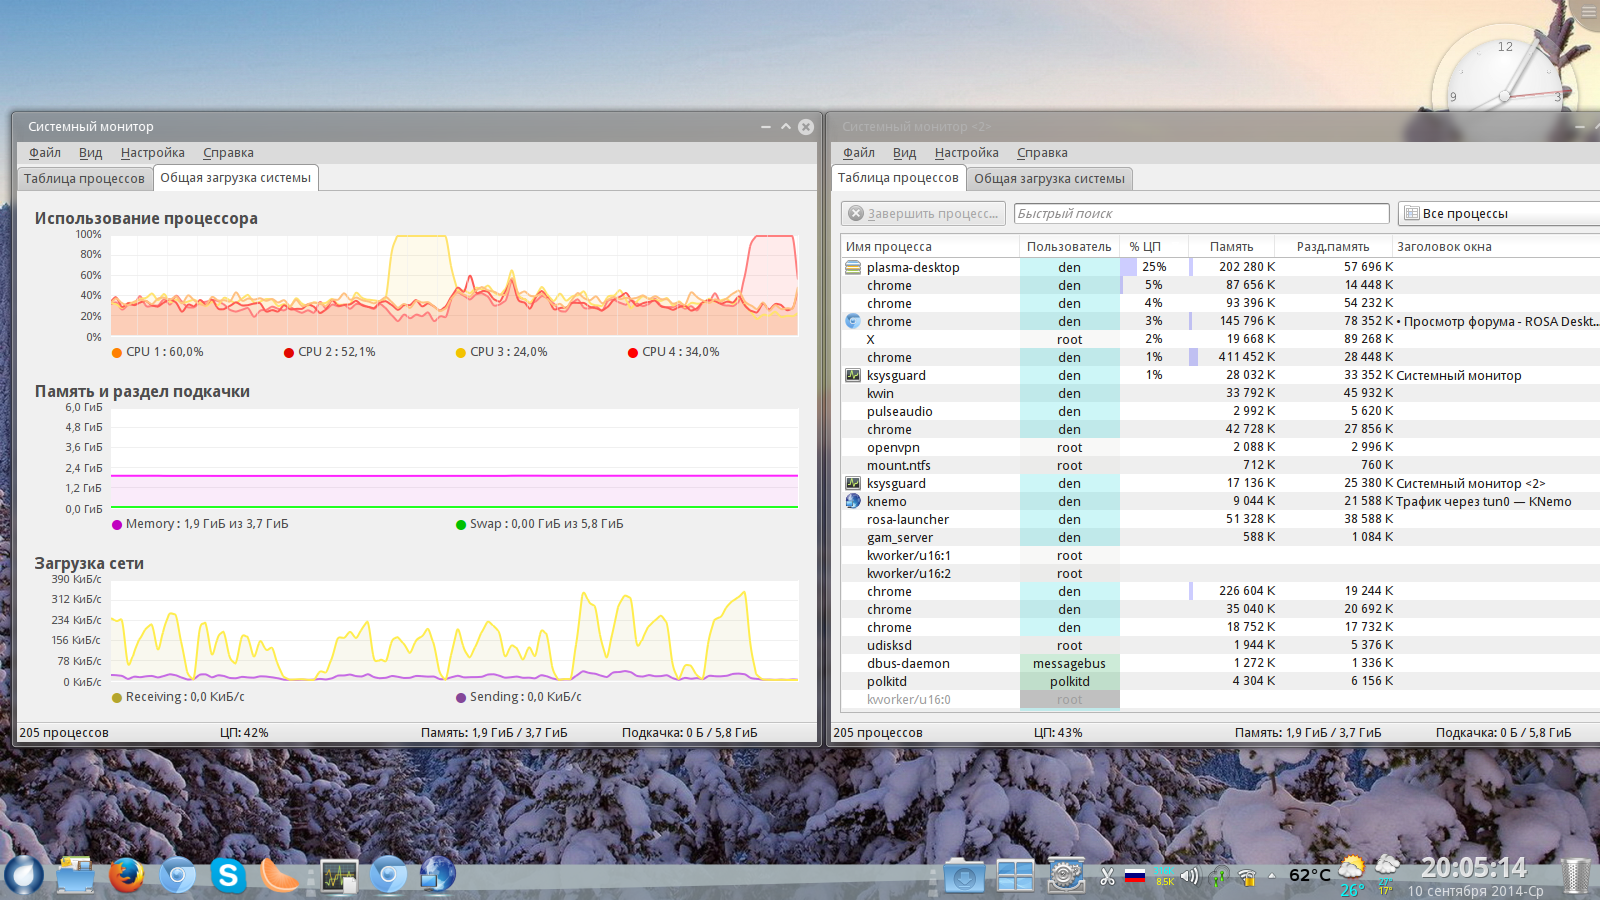Screen dimensions: 1600x900
Task: Sort processes by the "% ЦП" column
Action: [1145, 246]
